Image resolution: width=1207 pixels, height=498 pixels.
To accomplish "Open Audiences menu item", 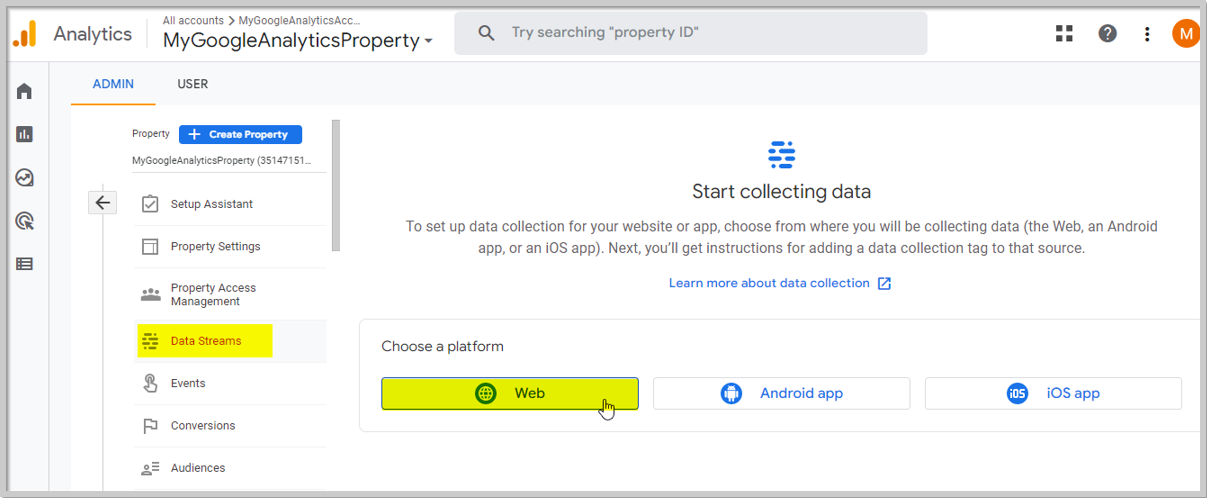I will click(230, 468).
